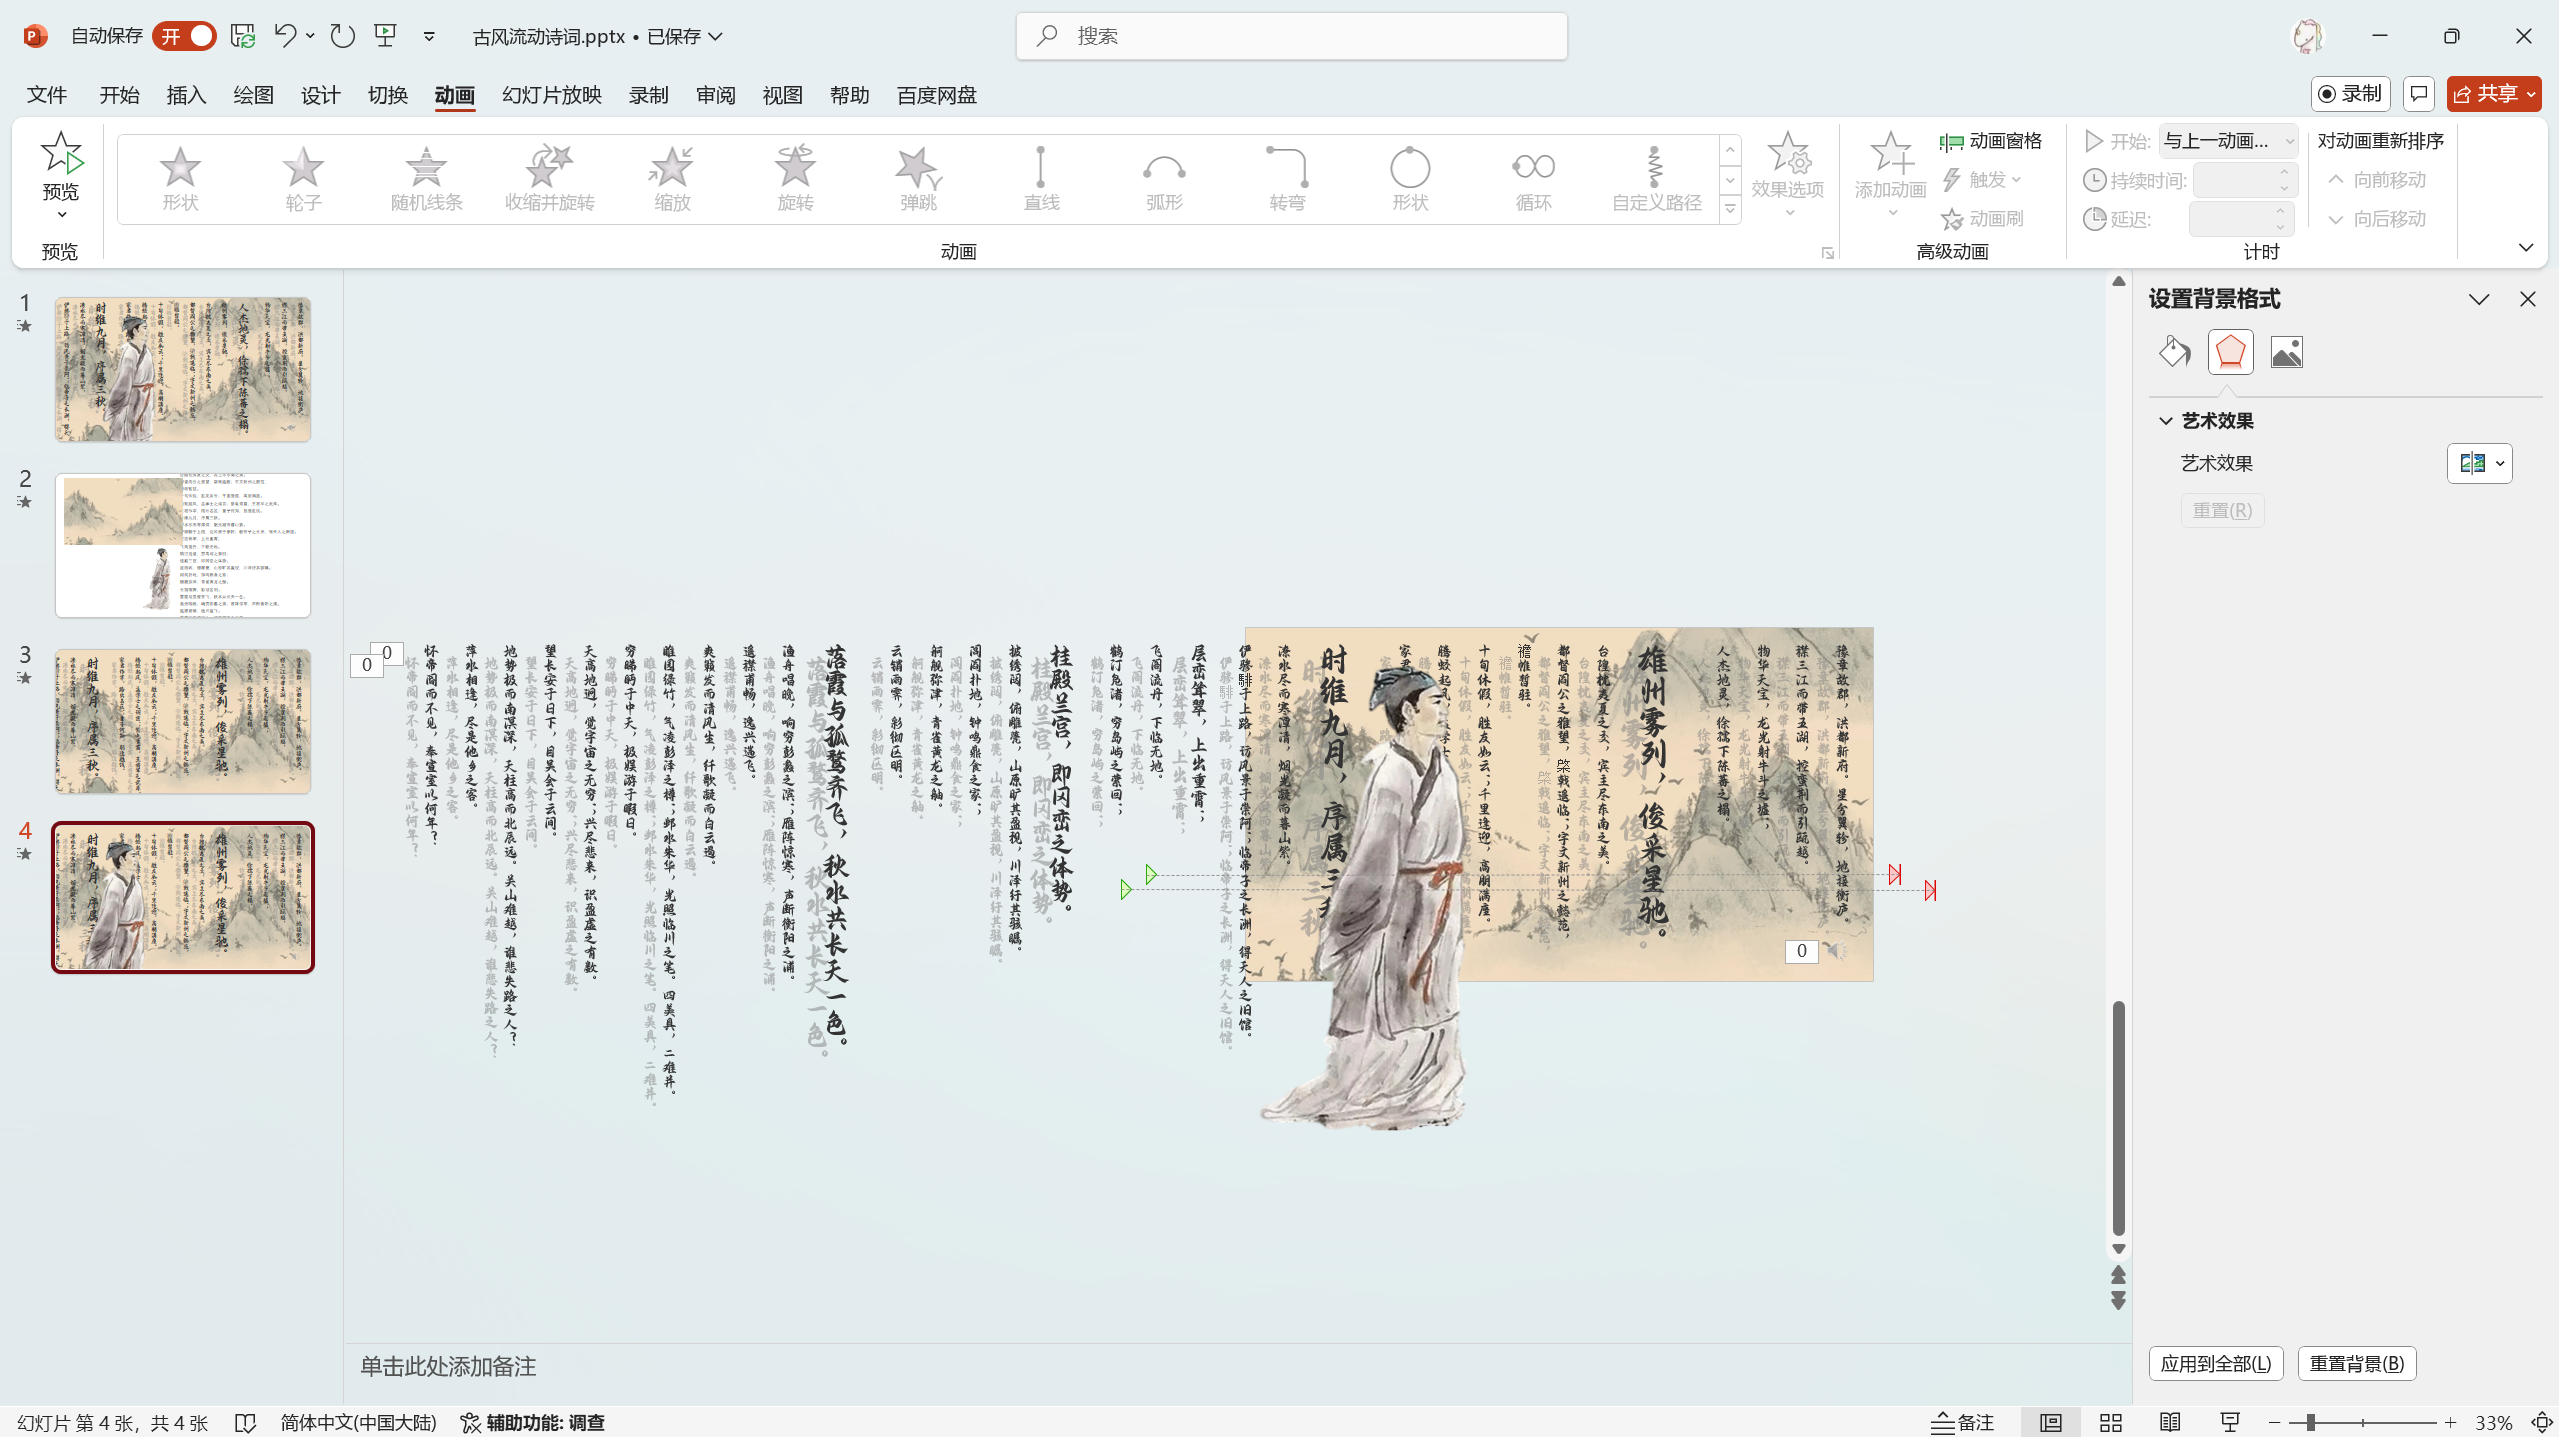Select the 缩放 zoom animation
Viewport: 2559px width, 1437px height.
pyautogui.click(x=672, y=179)
